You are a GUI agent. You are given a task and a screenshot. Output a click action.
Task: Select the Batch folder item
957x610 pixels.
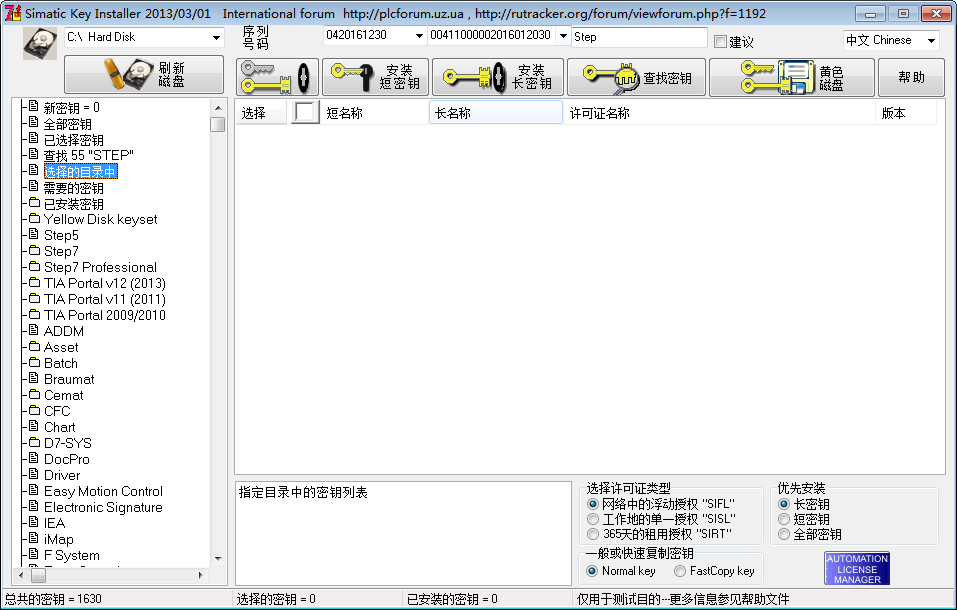pyautogui.click(x=60, y=363)
